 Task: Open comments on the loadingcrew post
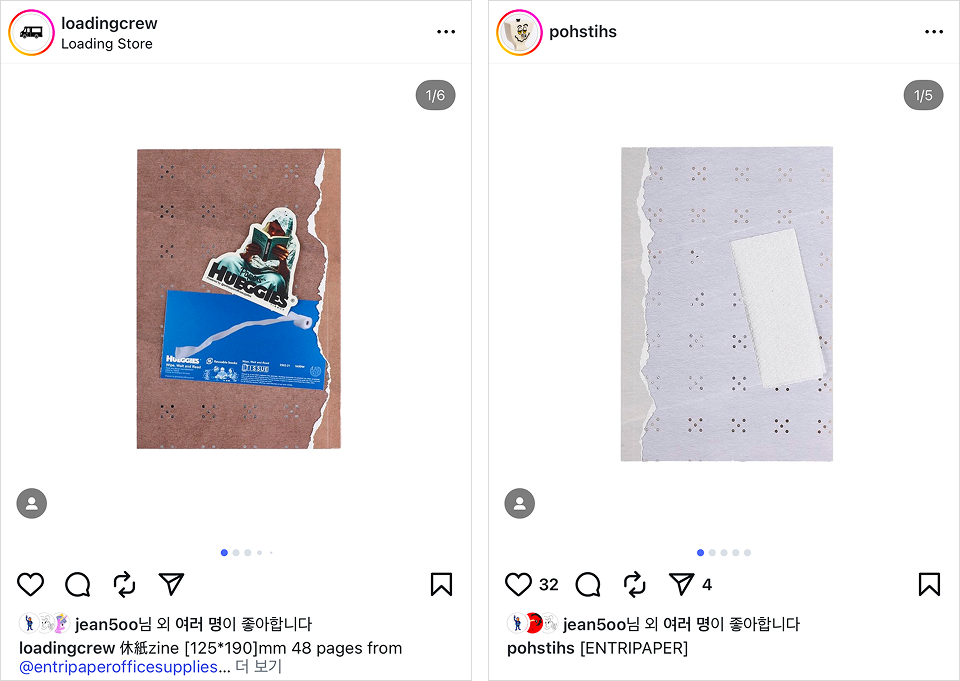[x=78, y=584]
